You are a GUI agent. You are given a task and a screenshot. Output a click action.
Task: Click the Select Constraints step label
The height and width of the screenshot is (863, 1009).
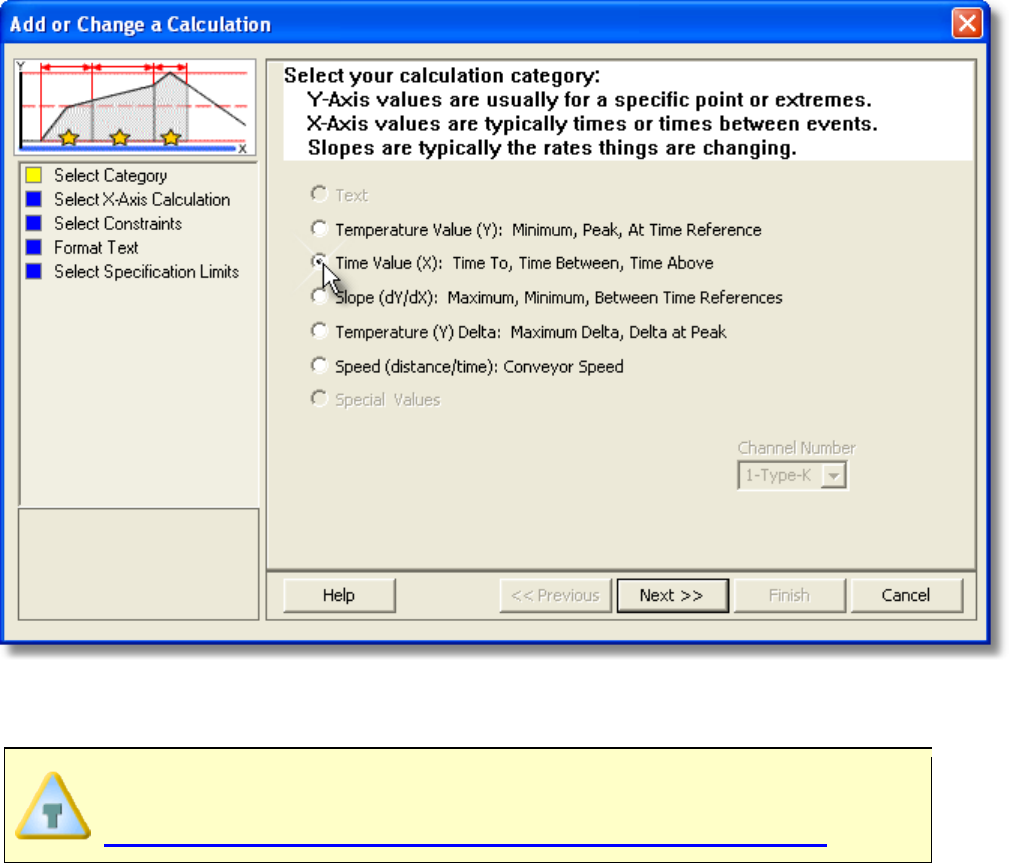coord(118,223)
